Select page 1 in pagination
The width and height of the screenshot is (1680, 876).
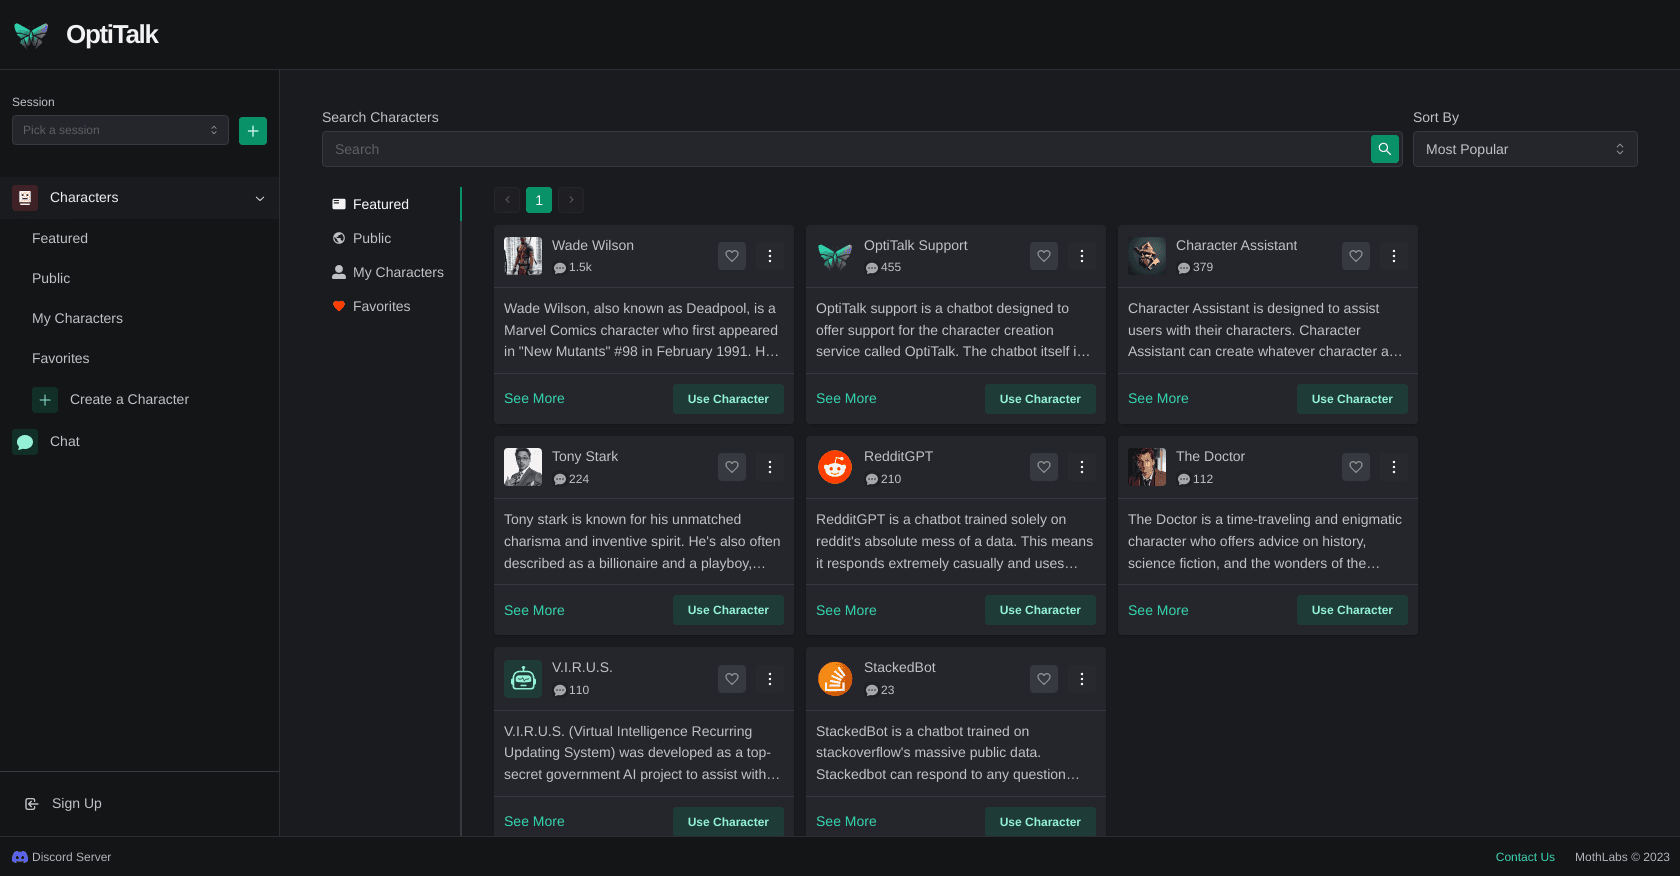click(539, 200)
